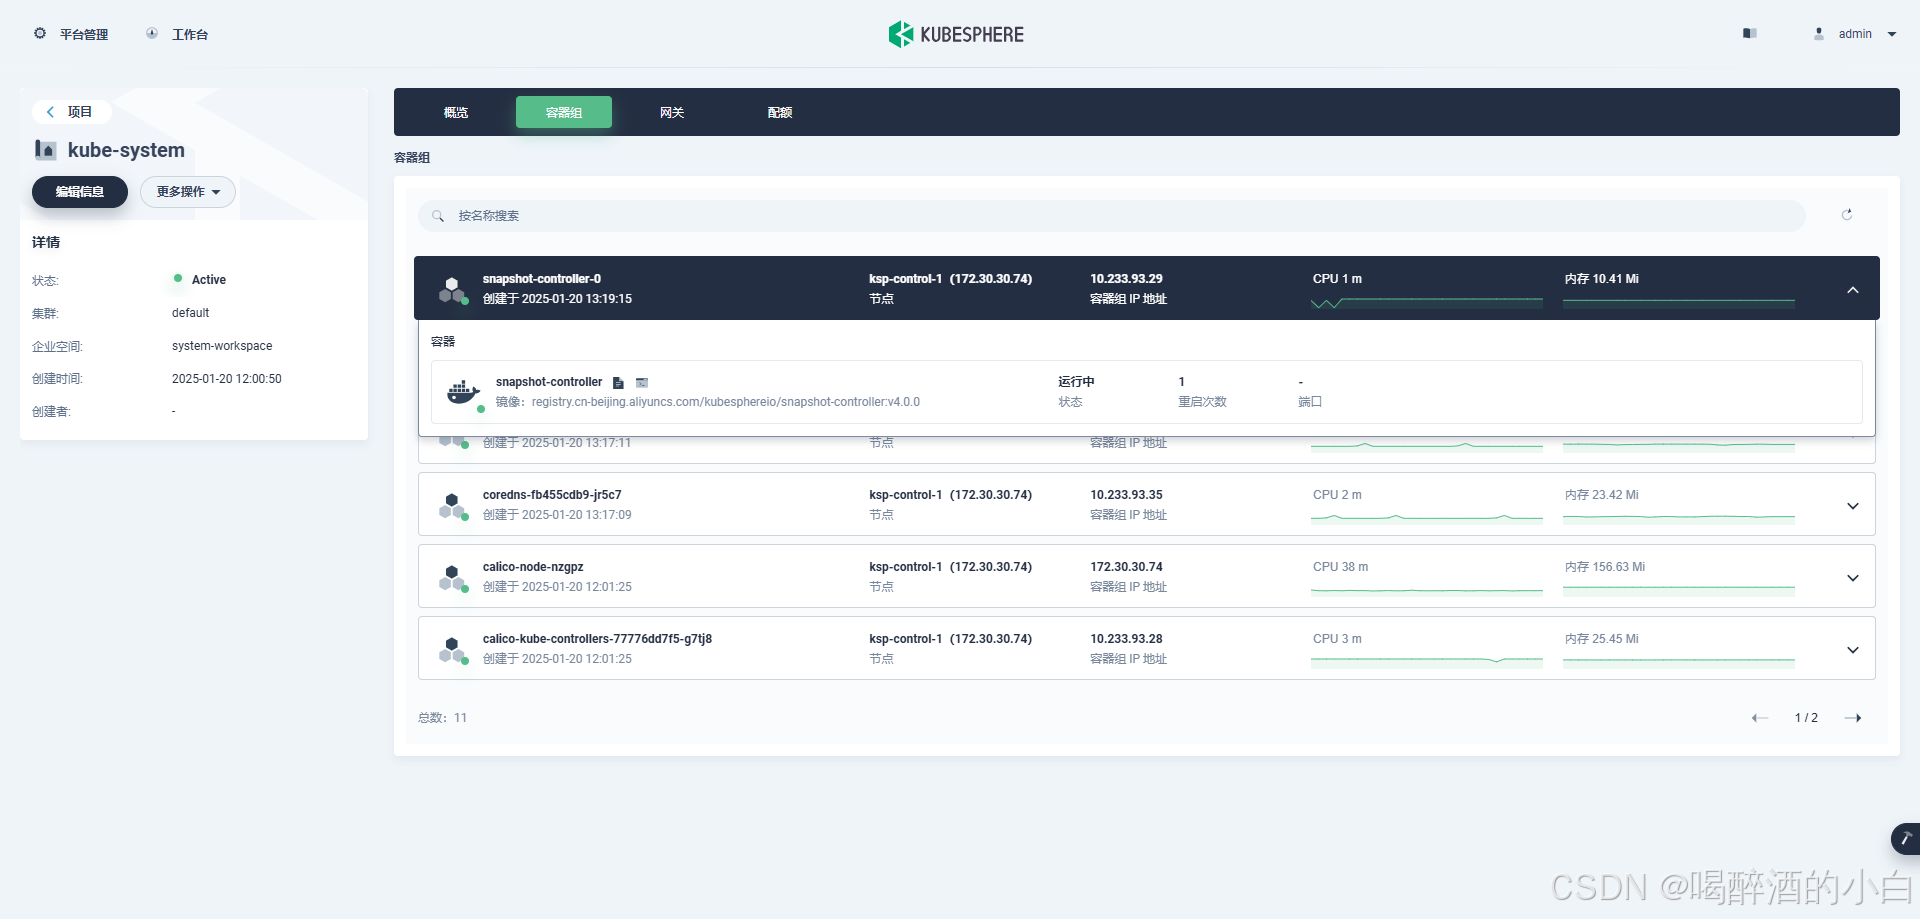
Task: Click the 编辑信息 button
Action: coord(80,192)
